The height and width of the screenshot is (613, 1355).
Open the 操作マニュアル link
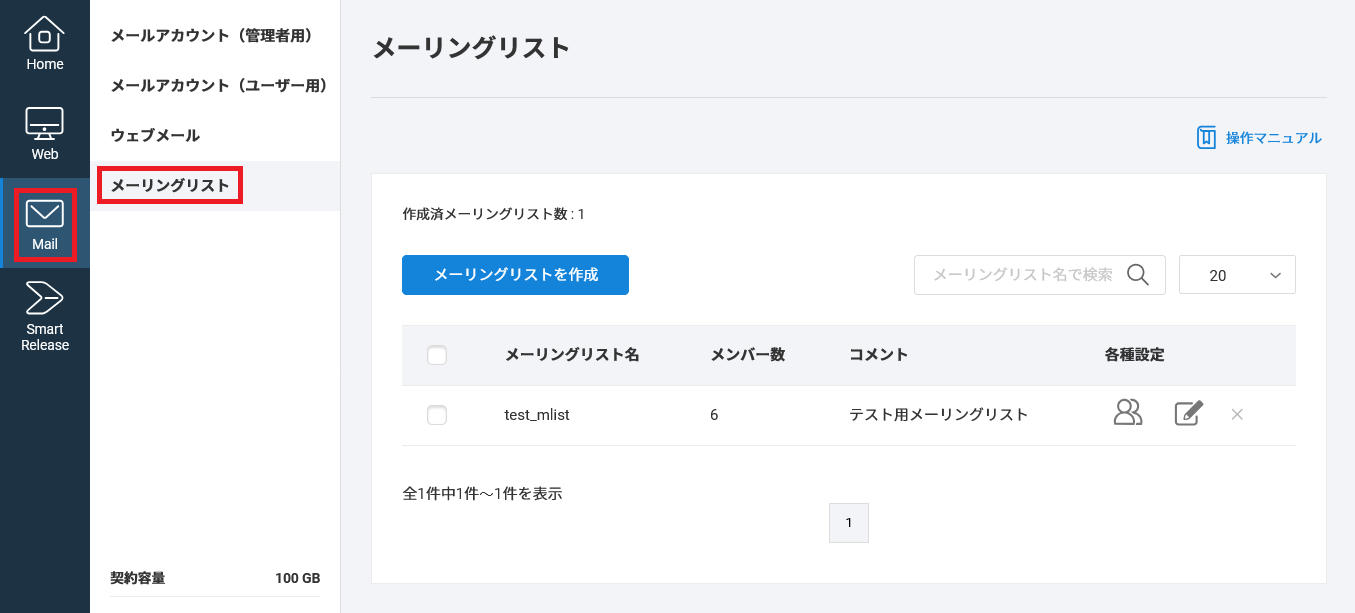(1273, 138)
